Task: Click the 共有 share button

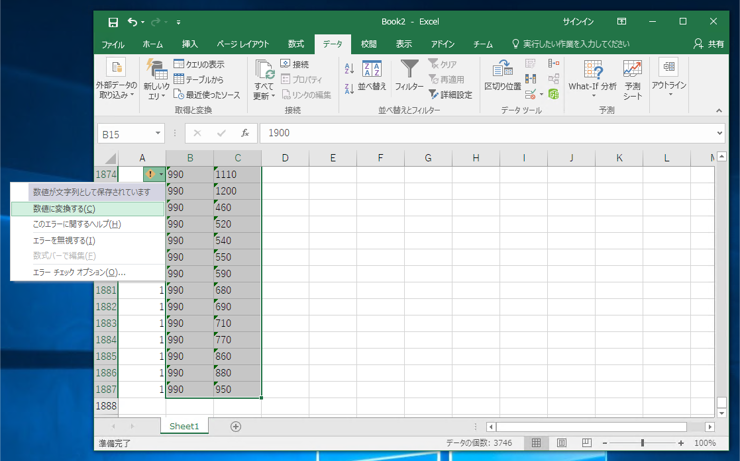Action: coord(709,44)
